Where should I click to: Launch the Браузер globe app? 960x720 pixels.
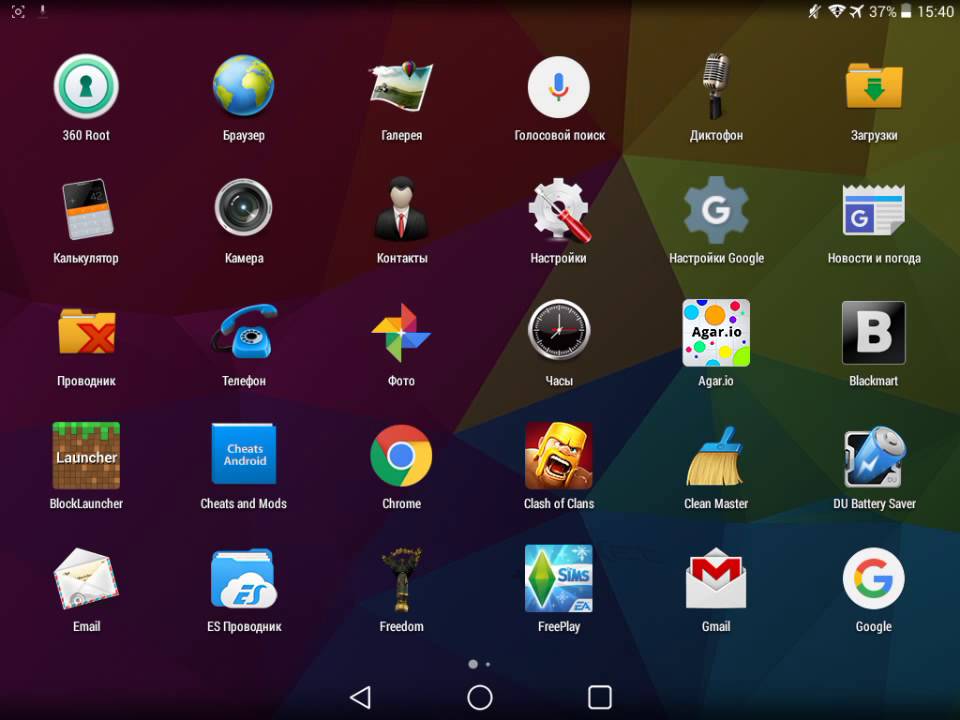244,86
